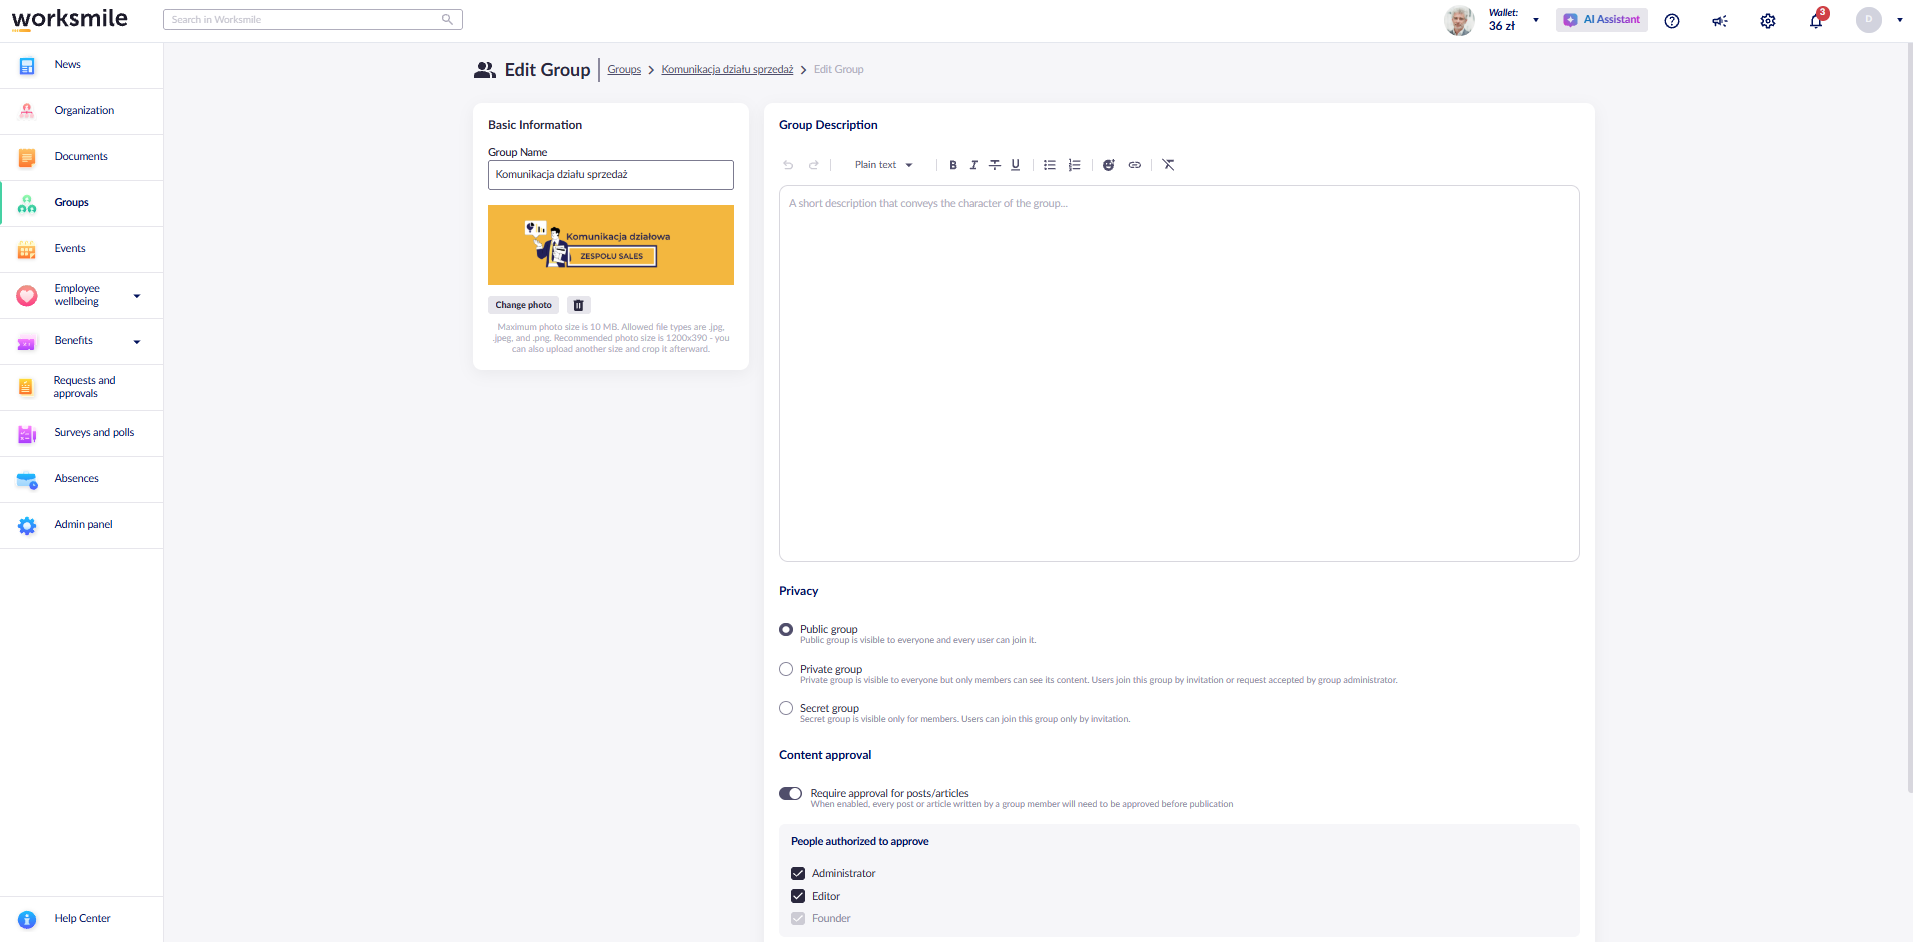
Task: Uncheck Editor approval permission
Action: coord(798,896)
